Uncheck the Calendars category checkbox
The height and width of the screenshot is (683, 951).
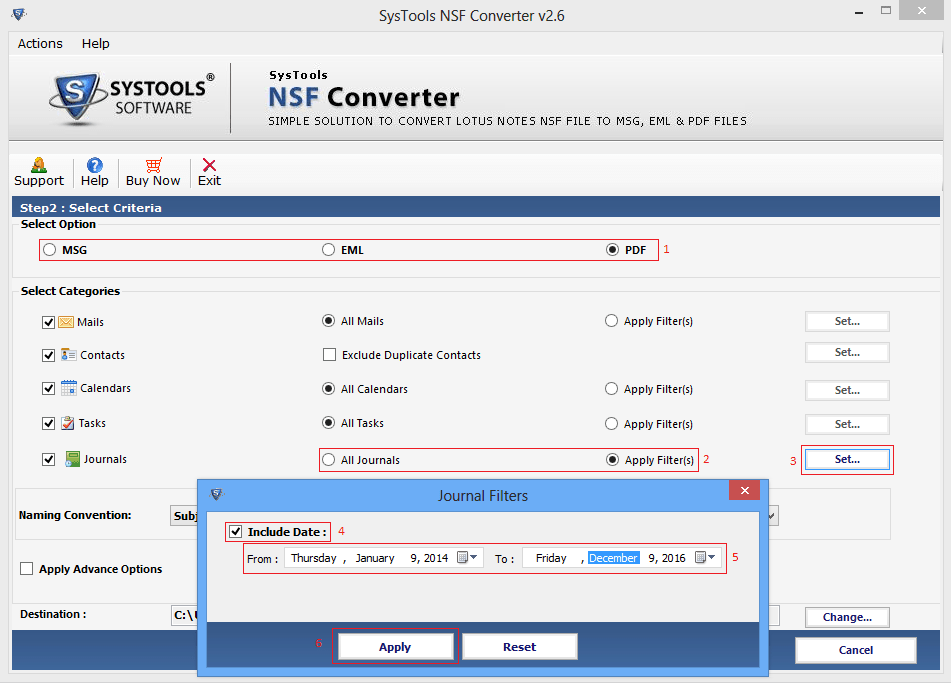[x=49, y=388]
